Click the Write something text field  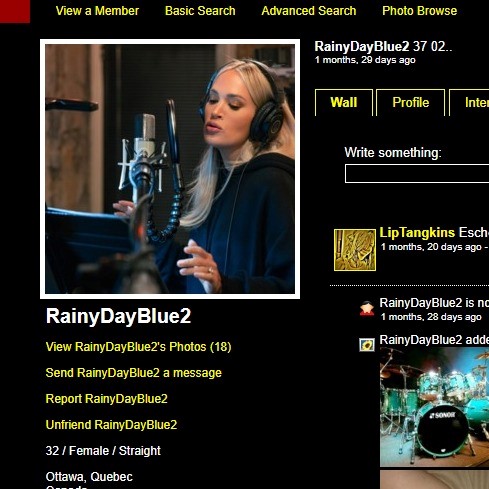click(x=417, y=173)
